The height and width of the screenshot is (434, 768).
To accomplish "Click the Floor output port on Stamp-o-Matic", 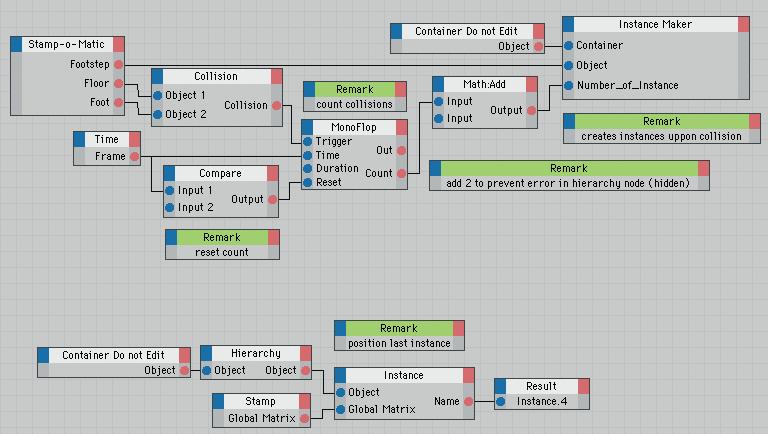I will click(119, 83).
